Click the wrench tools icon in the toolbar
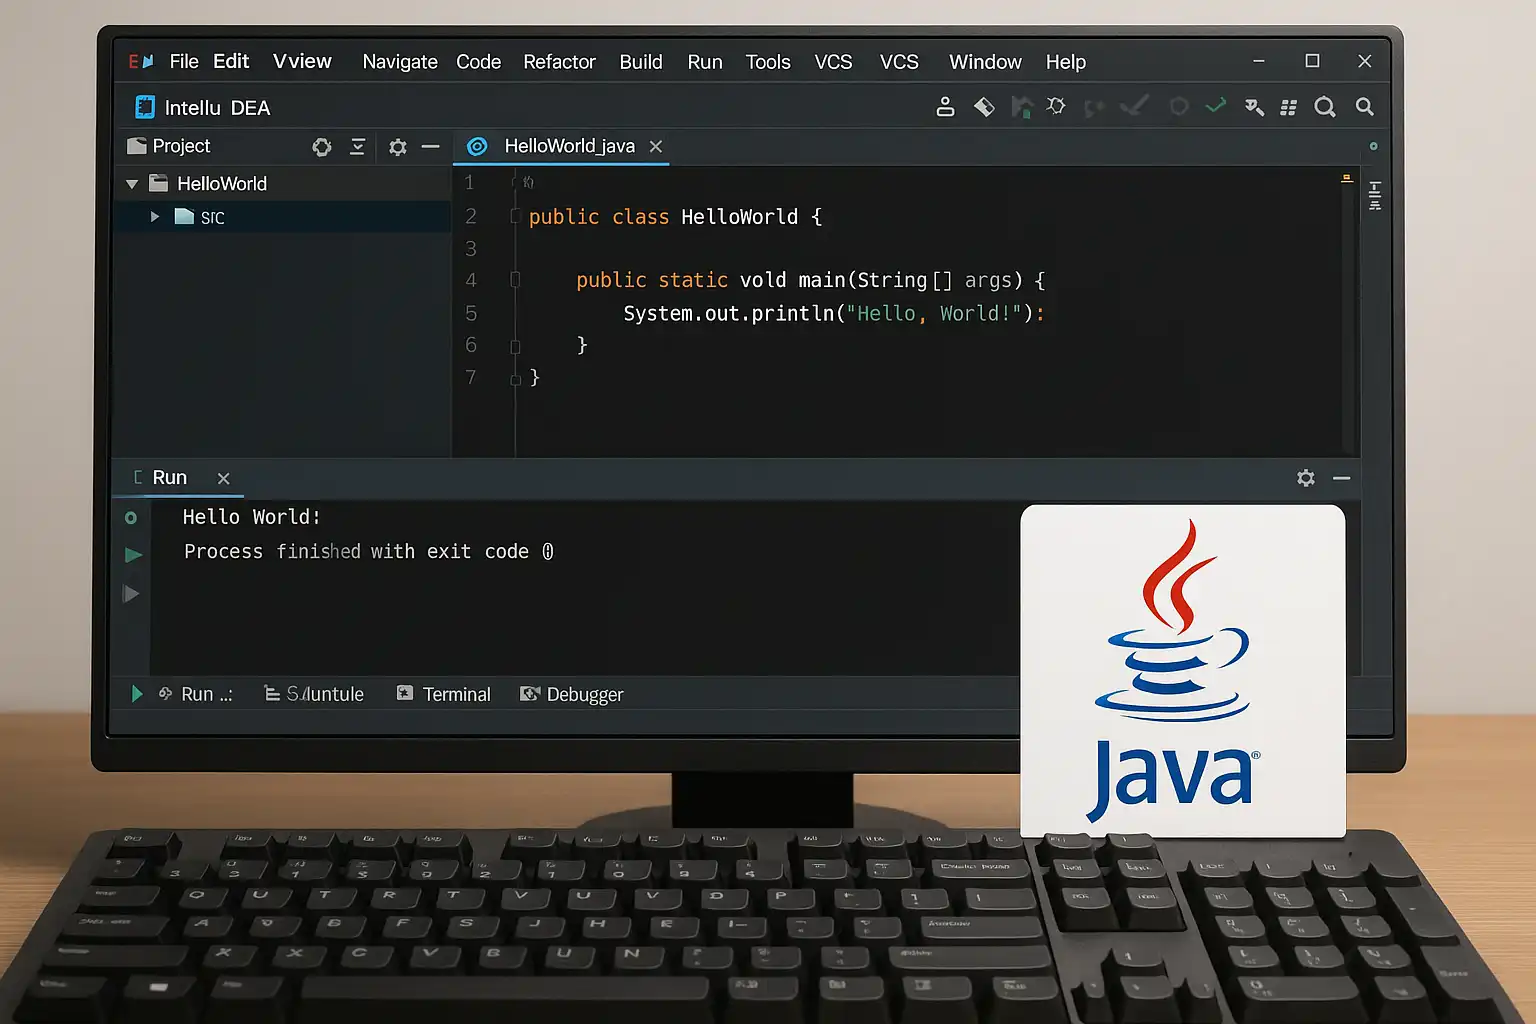Viewport: 1536px width, 1024px height. pyautogui.click(x=1254, y=107)
